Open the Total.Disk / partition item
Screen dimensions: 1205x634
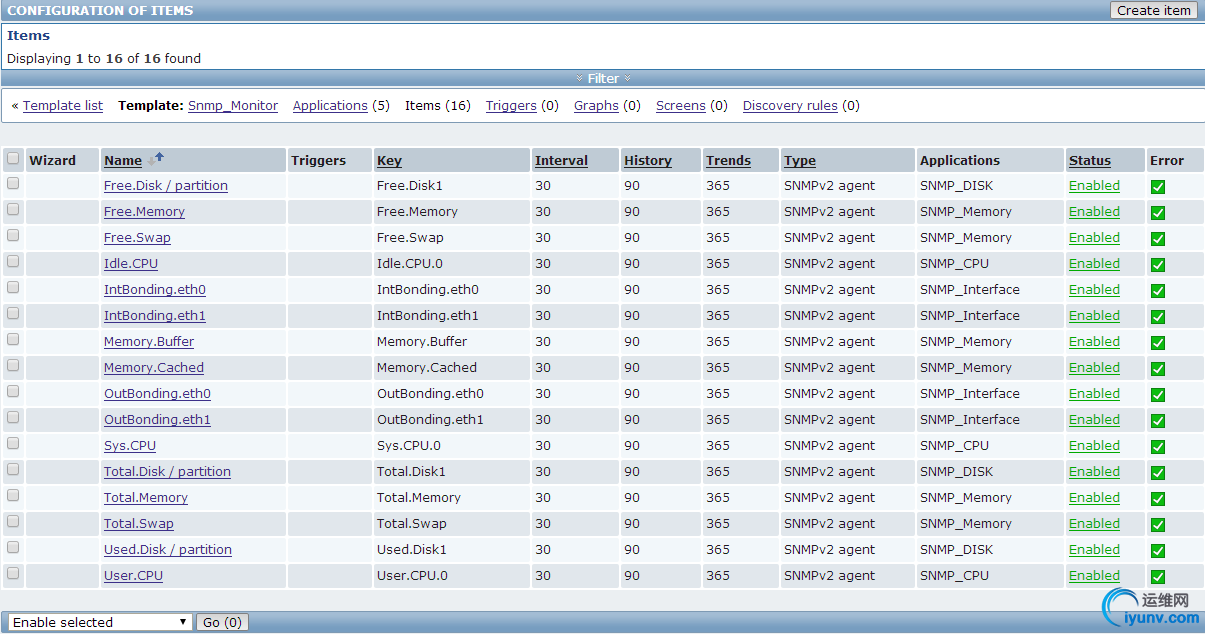click(167, 472)
